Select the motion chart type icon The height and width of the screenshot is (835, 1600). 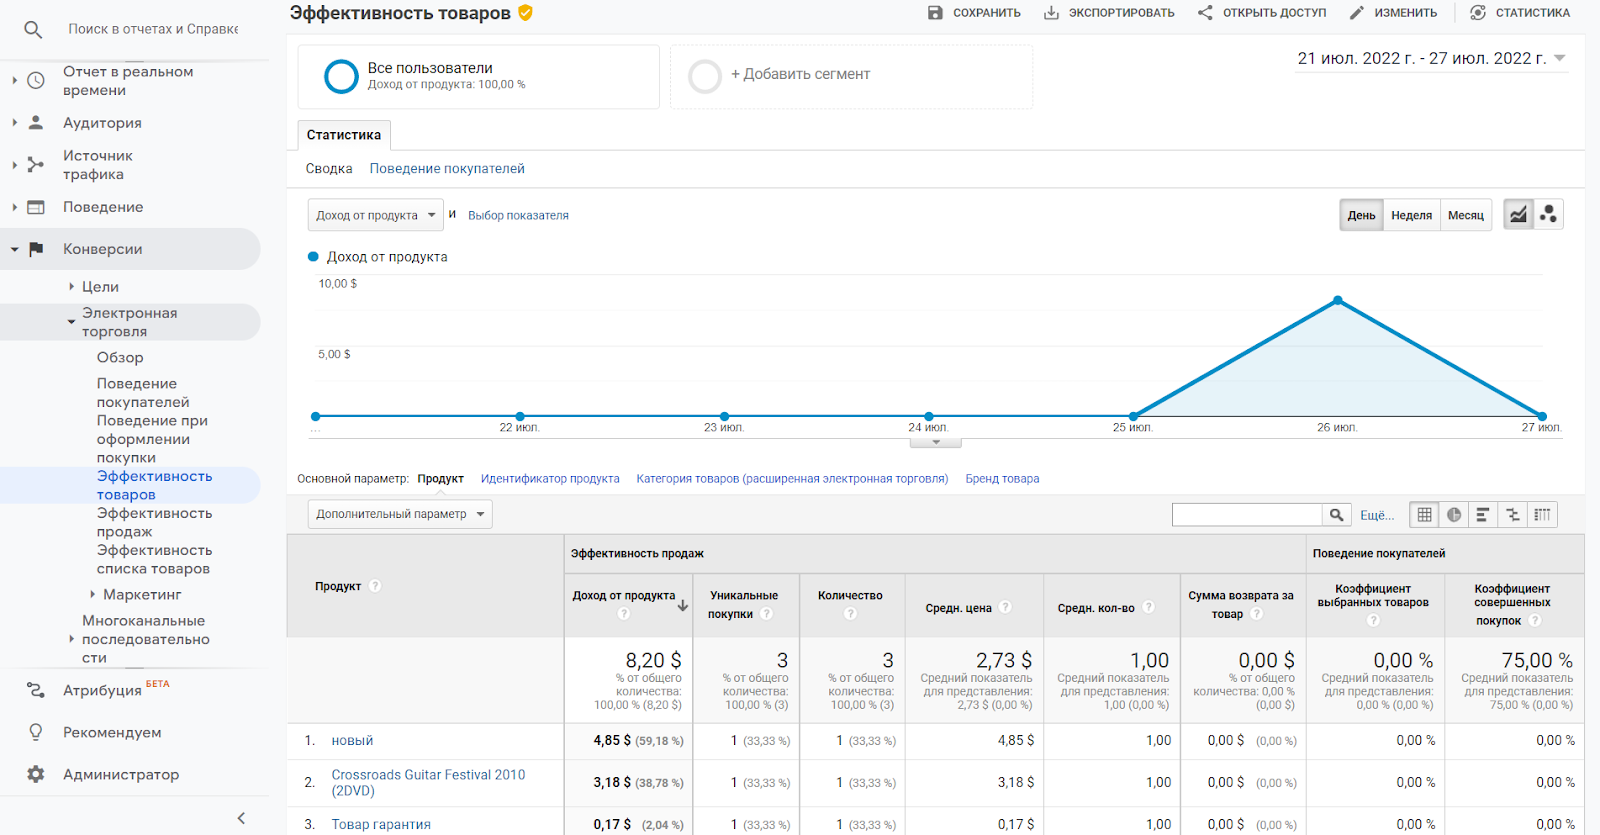point(1549,215)
